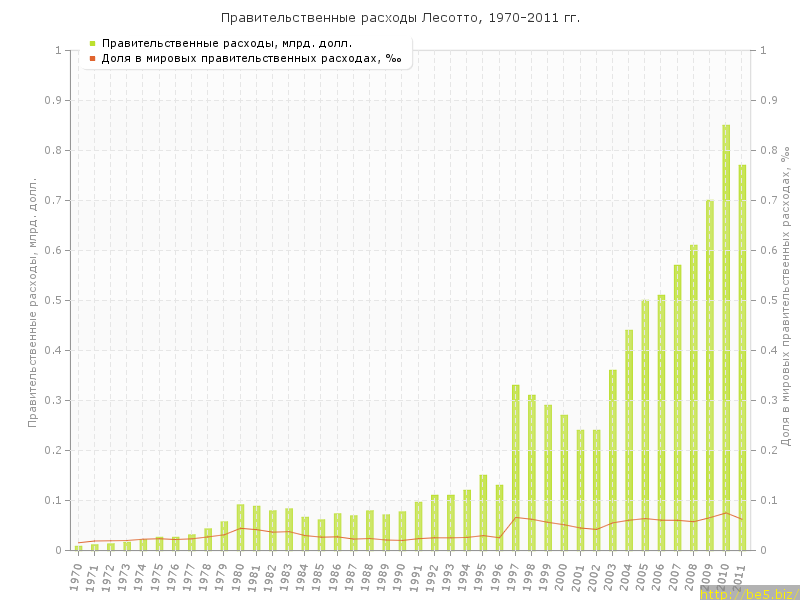
Task: Click the left y-axis title text
Action: click(33, 302)
